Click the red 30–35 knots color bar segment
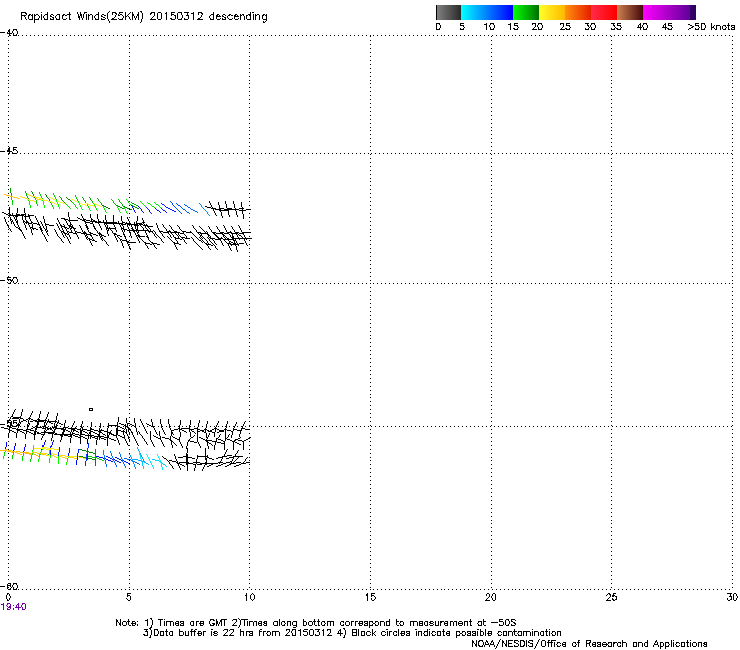Viewport: 740px width, 650px height. pyautogui.click(x=604, y=12)
